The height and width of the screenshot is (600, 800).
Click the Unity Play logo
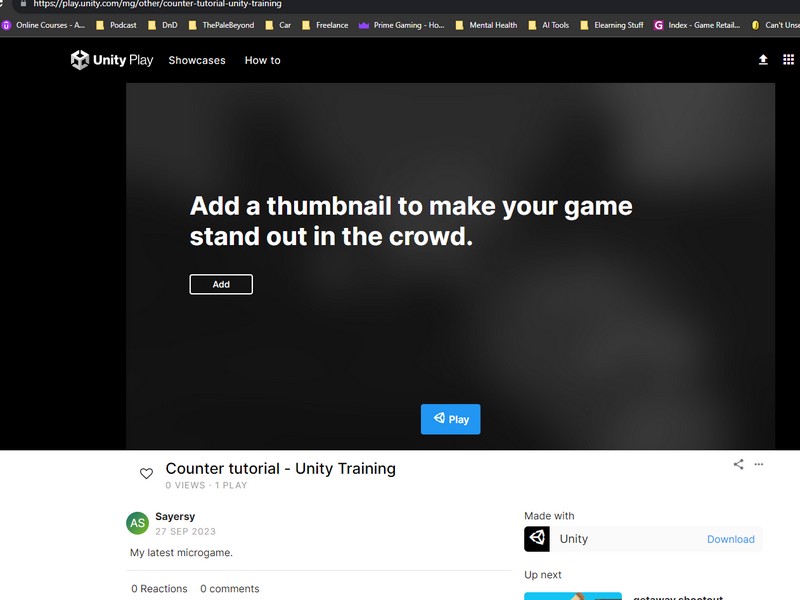tap(112, 60)
